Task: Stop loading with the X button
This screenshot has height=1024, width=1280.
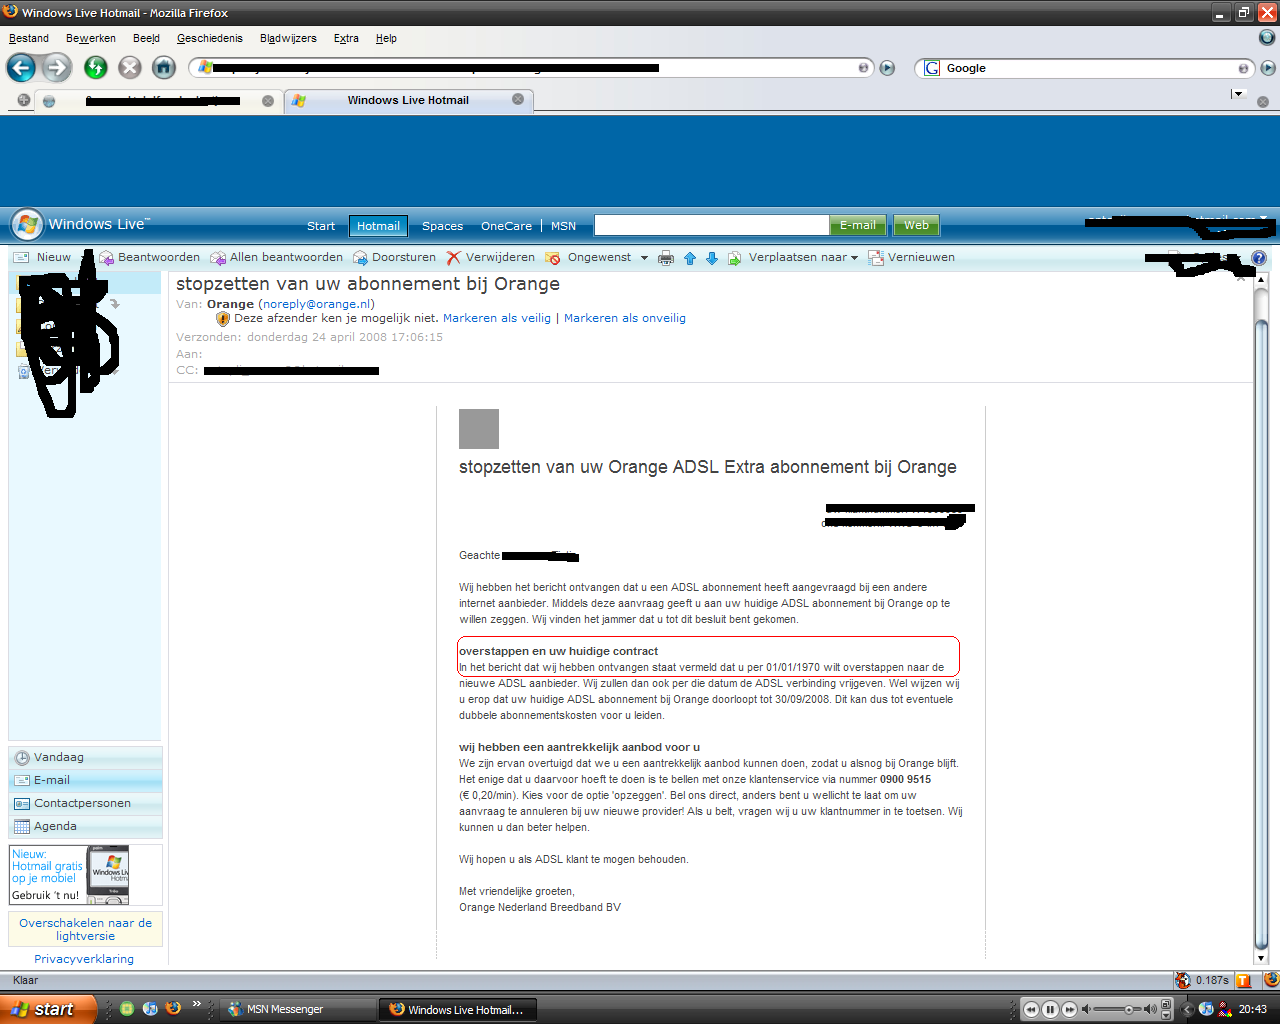Action: (130, 67)
